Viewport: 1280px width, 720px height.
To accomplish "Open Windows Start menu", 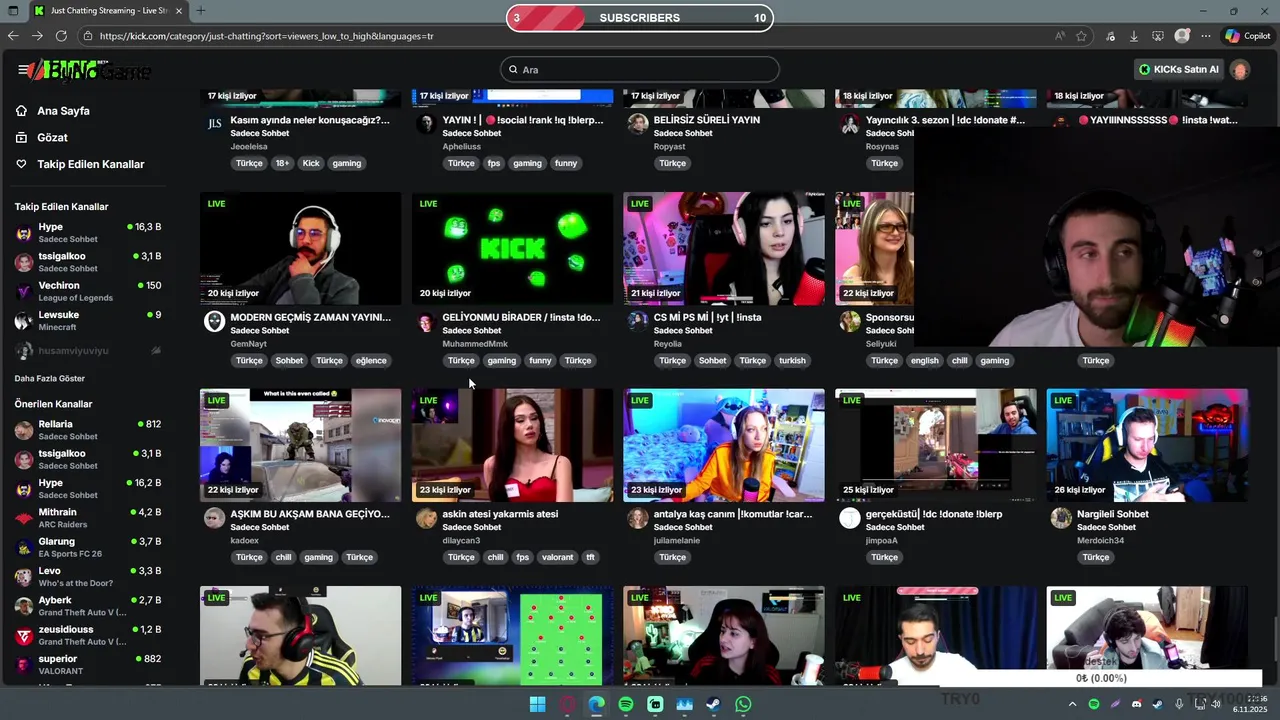I will (537, 705).
